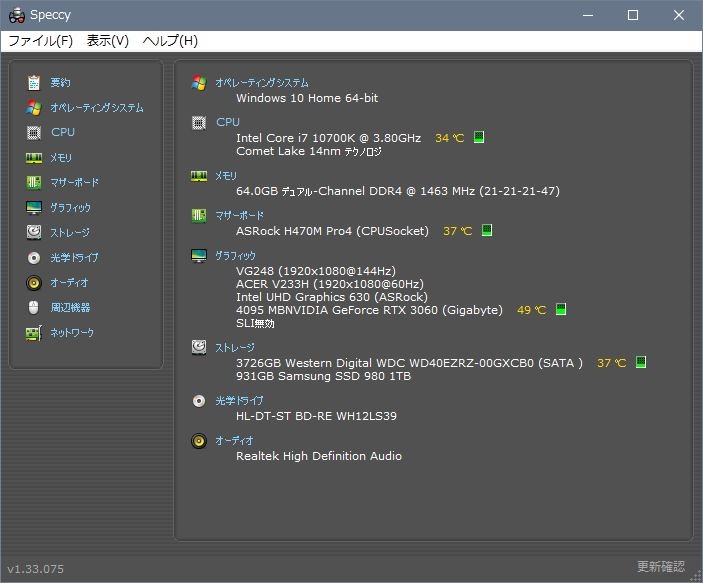Click the green temperature indicator next to WDC drive 37 ℃
The width and height of the screenshot is (703, 583).
(641, 362)
